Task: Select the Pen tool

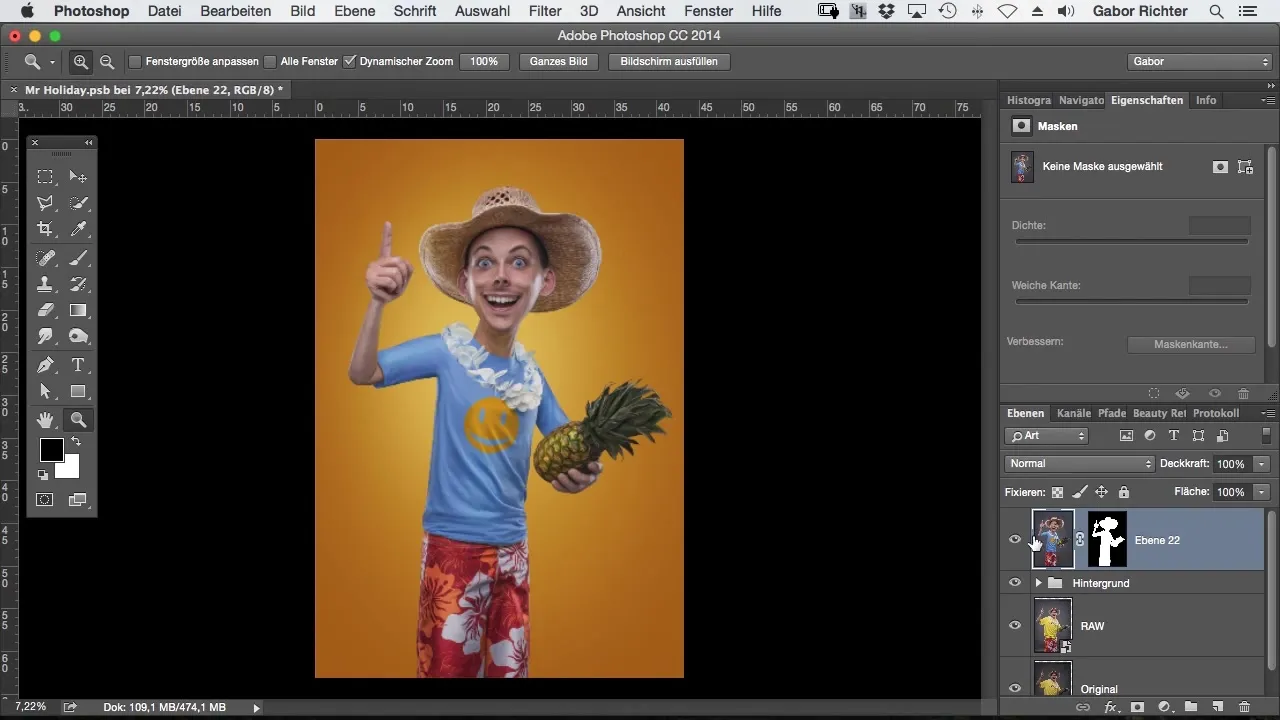Action: [x=45, y=365]
